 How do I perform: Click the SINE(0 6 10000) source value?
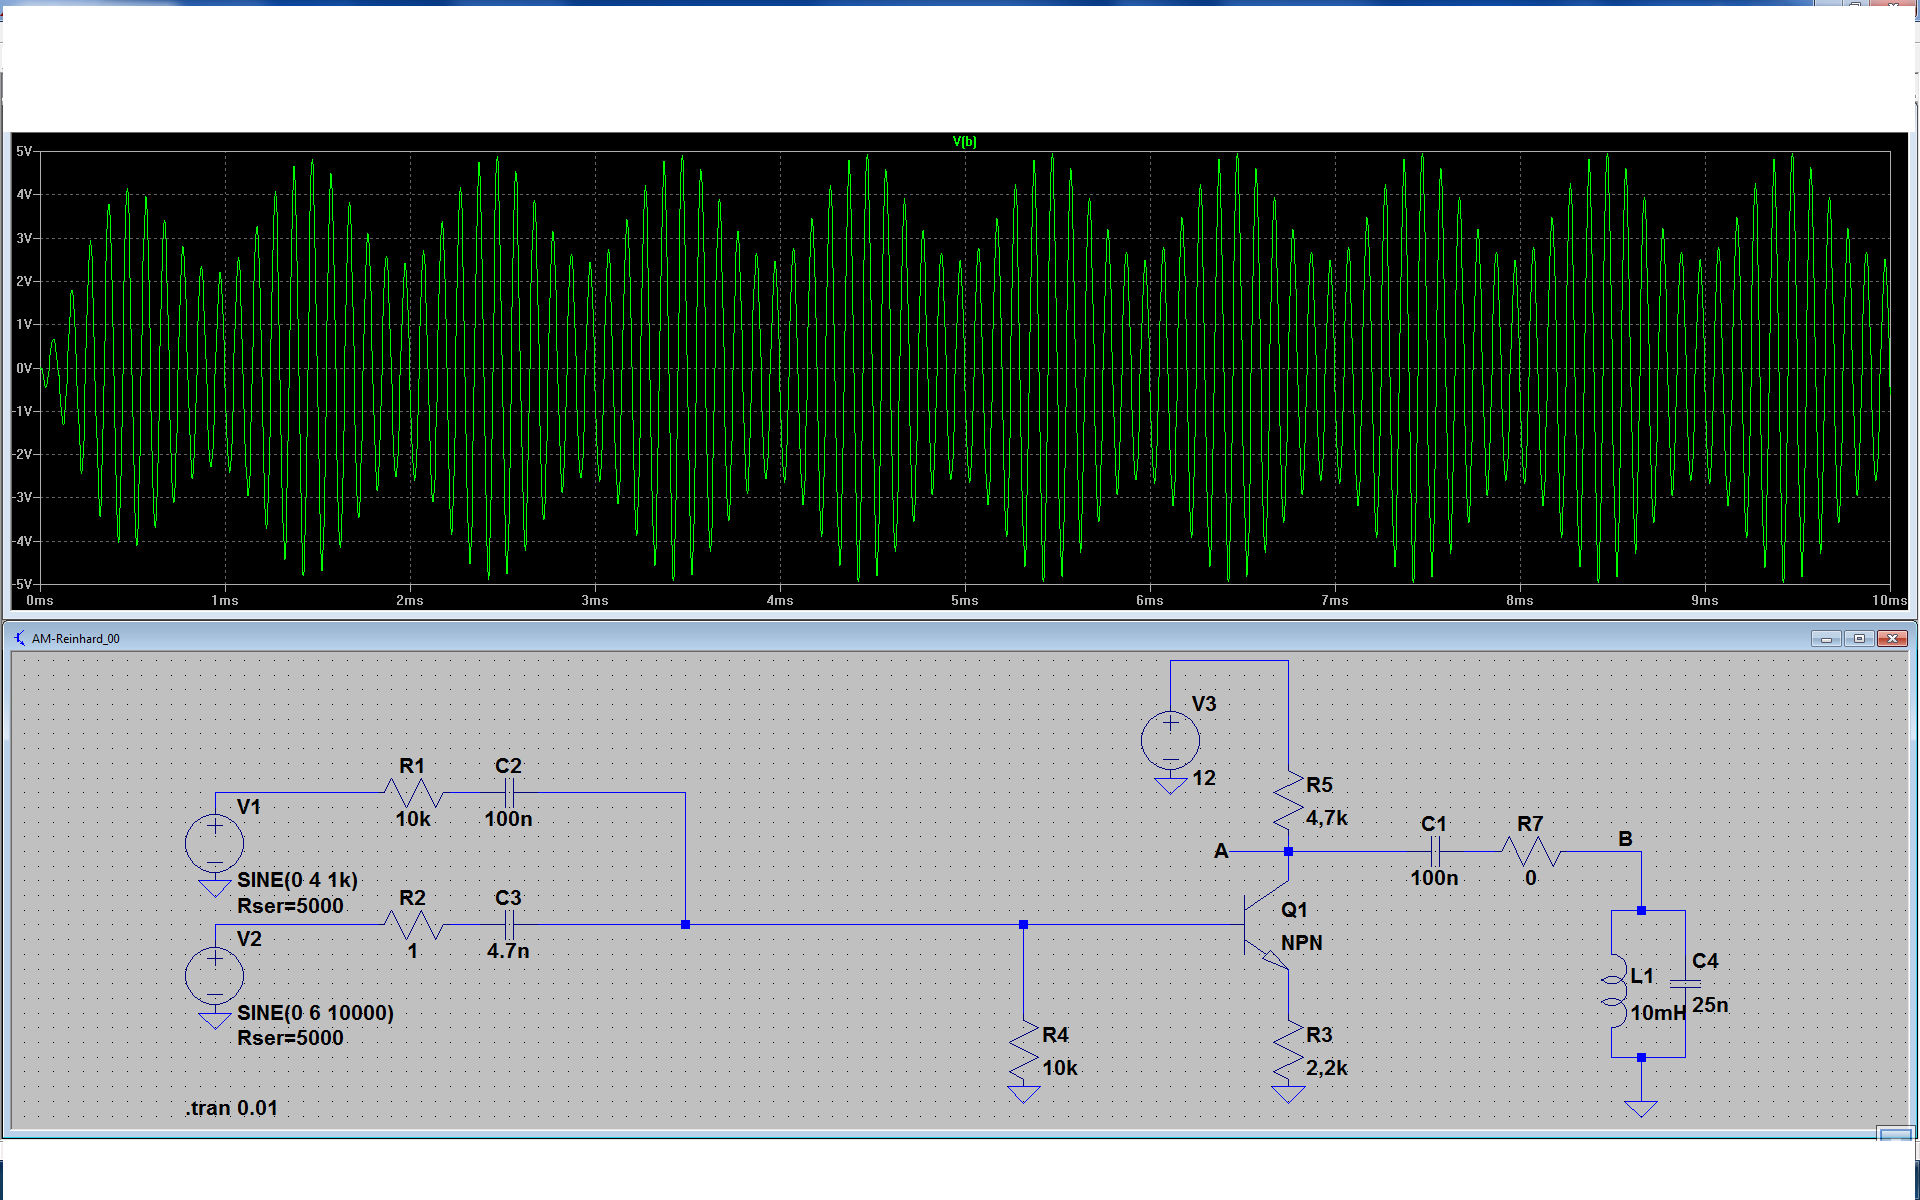pos(315,1013)
